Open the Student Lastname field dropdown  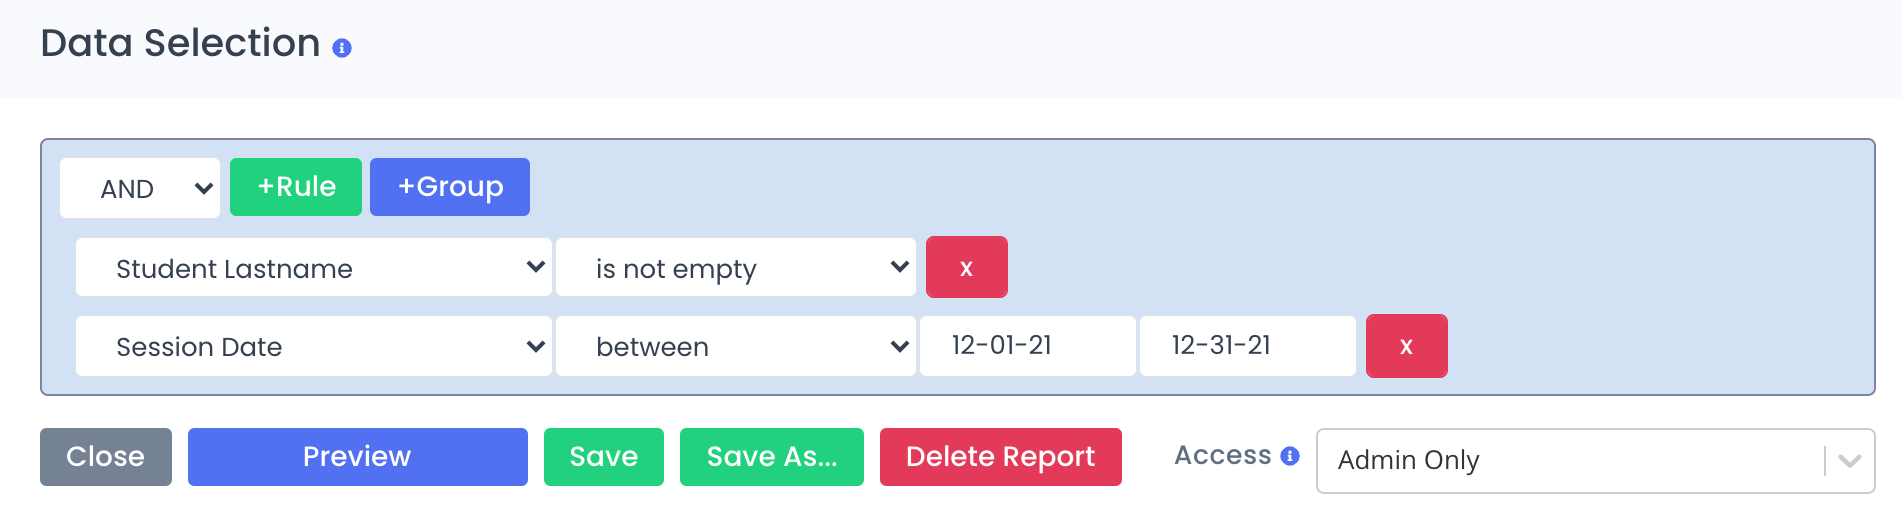pos(314,267)
